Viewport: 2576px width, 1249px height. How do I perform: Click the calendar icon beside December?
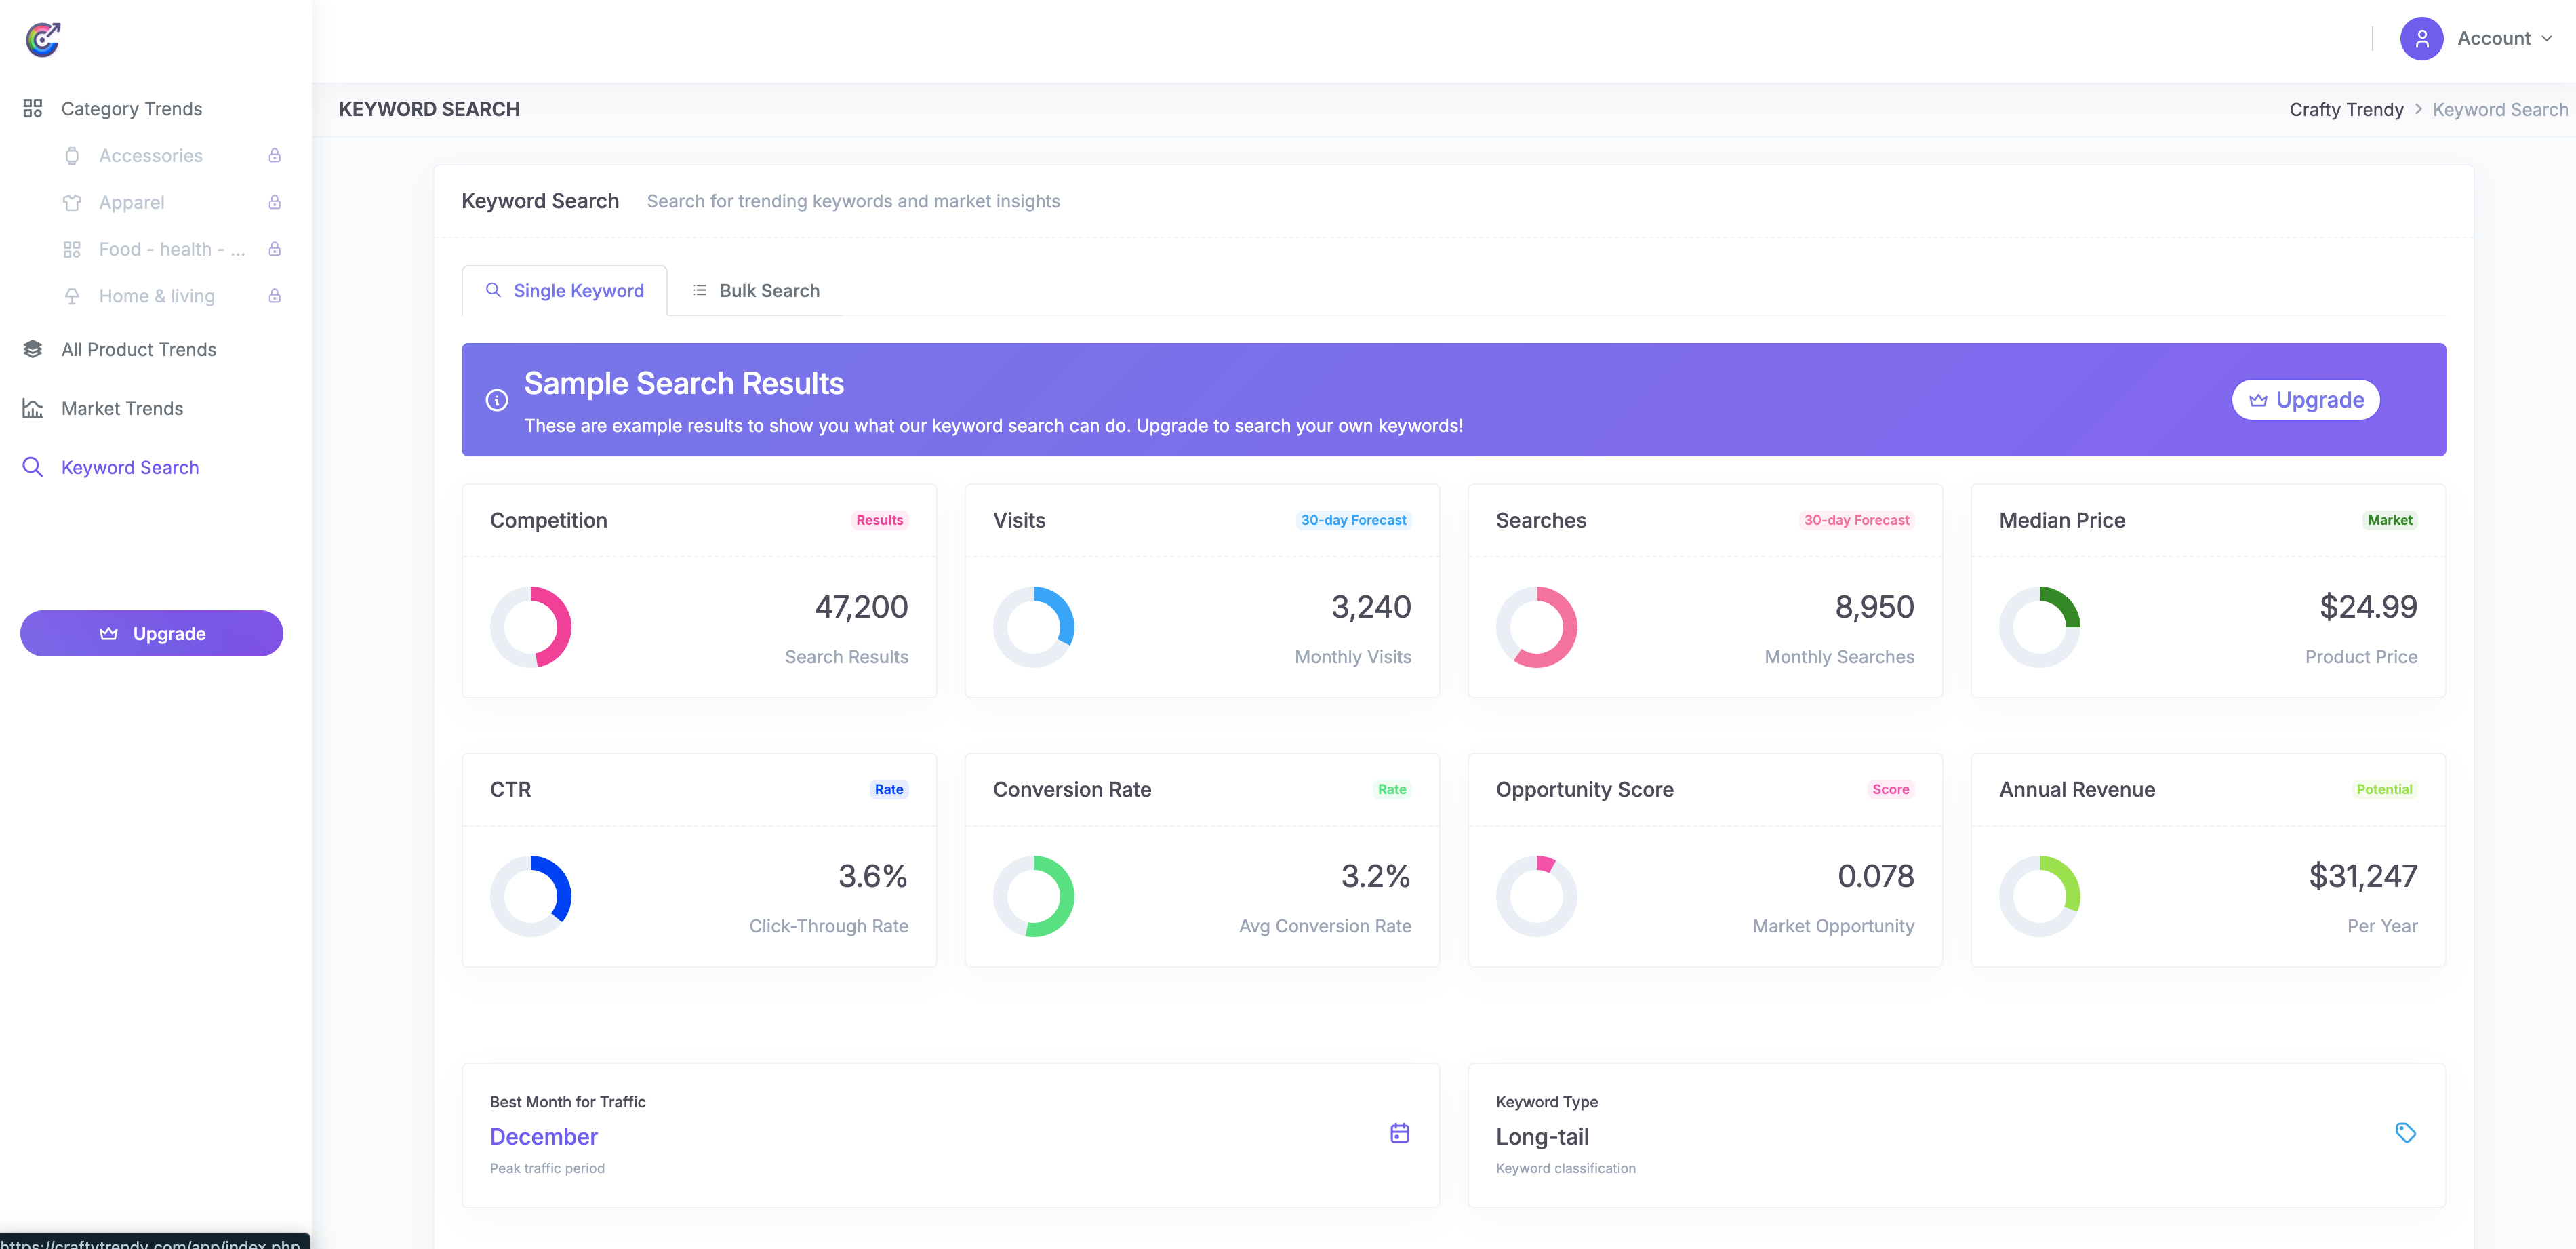tap(1399, 1133)
